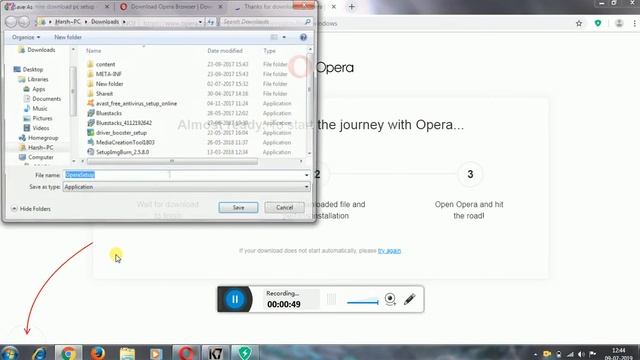Image resolution: width=640 pixels, height=360 pixels.
Task: Open the network signal tray icon
Action: [x=570, y=354]
